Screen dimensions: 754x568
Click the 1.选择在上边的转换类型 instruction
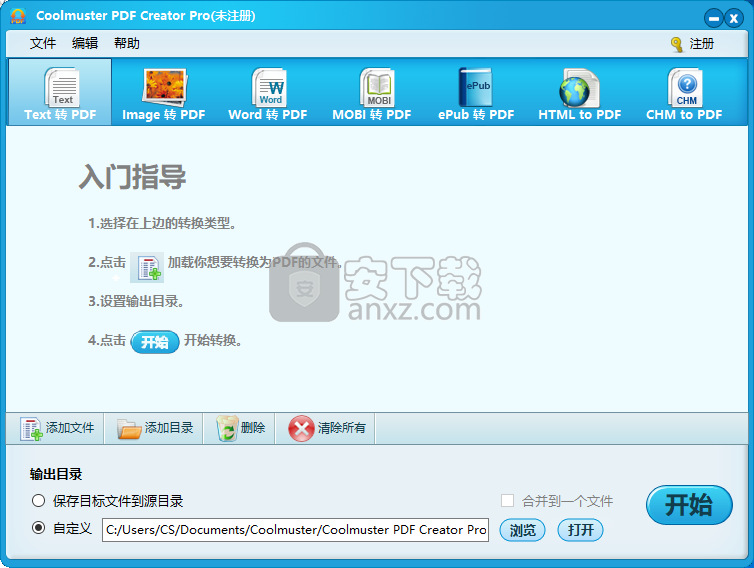(x=162, y=223)
